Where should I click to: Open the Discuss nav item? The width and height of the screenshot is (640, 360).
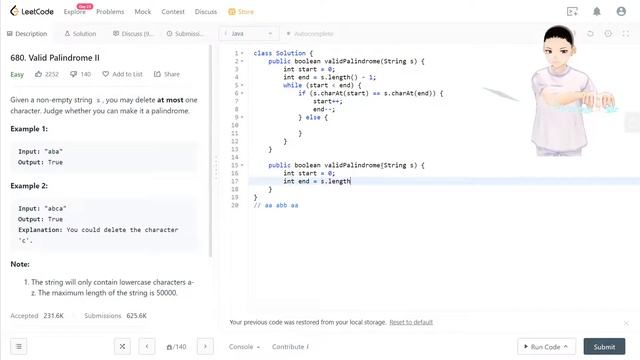pyautogui.click(x=206, y=11)
